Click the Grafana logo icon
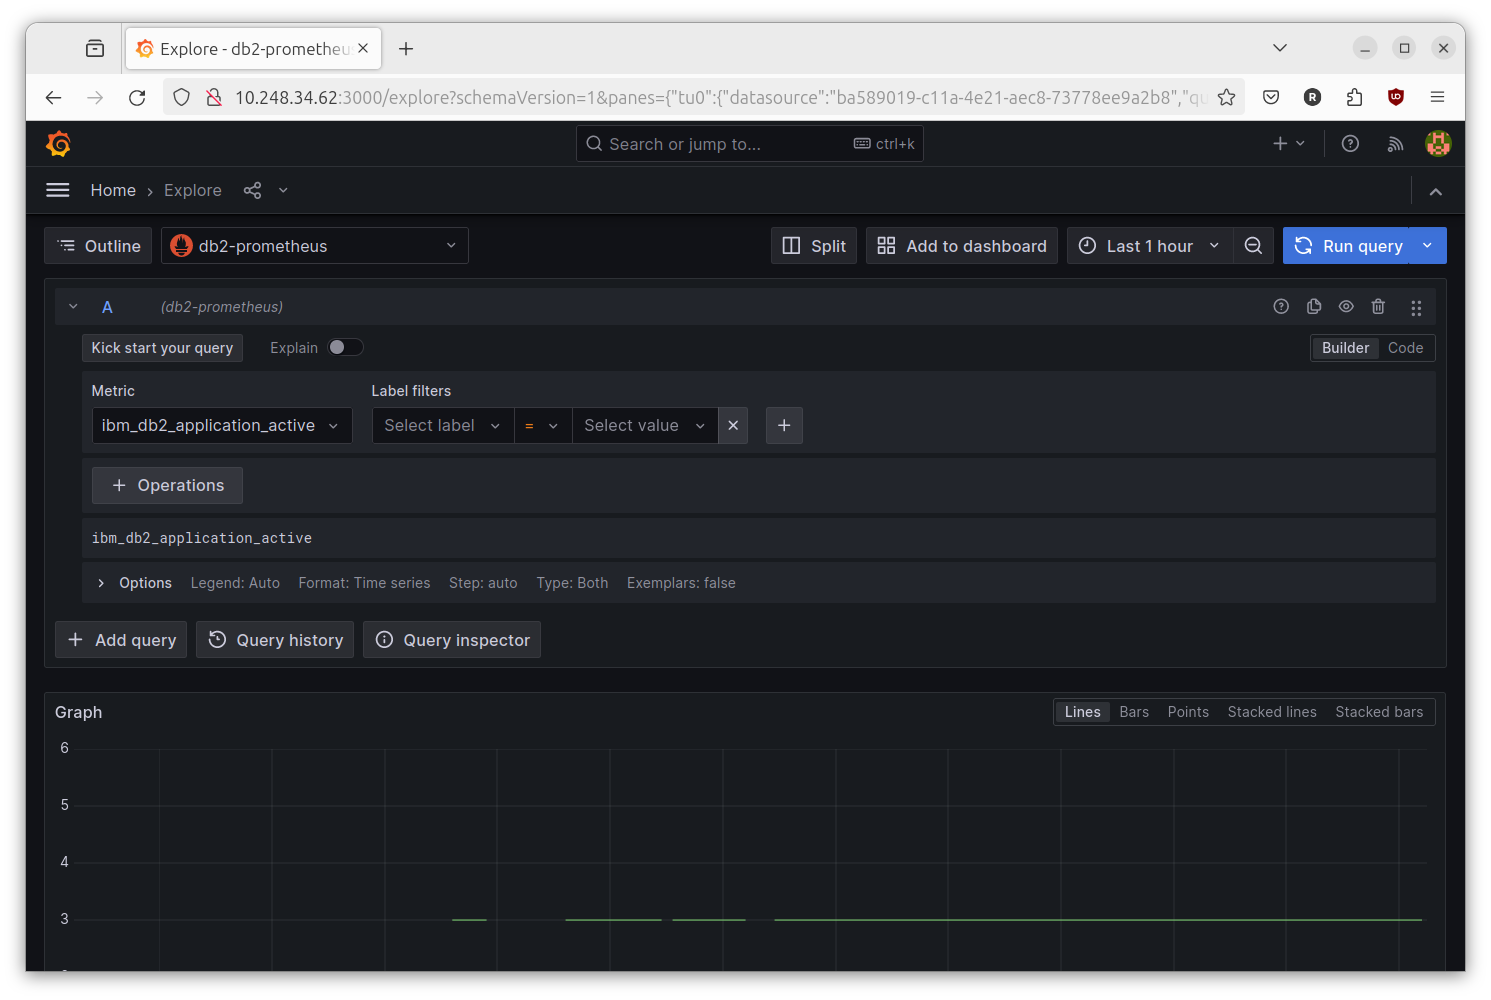The width and height of the screenshot is (1491, 1000). [x=59, y=144]
